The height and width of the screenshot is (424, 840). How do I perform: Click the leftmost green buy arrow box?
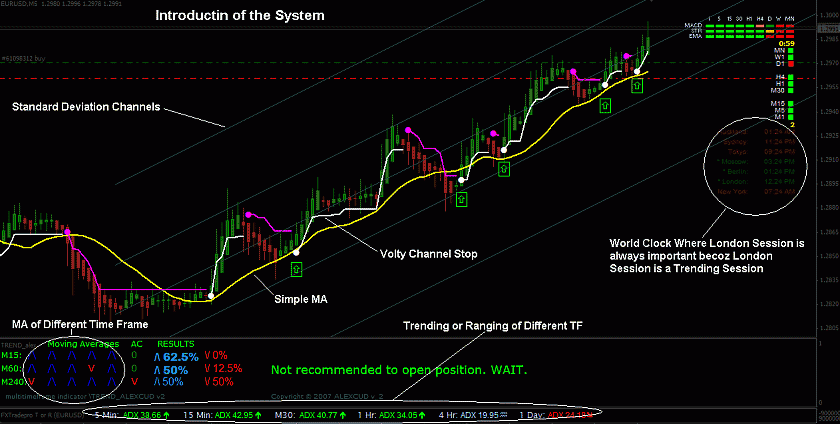pos(297,268)
